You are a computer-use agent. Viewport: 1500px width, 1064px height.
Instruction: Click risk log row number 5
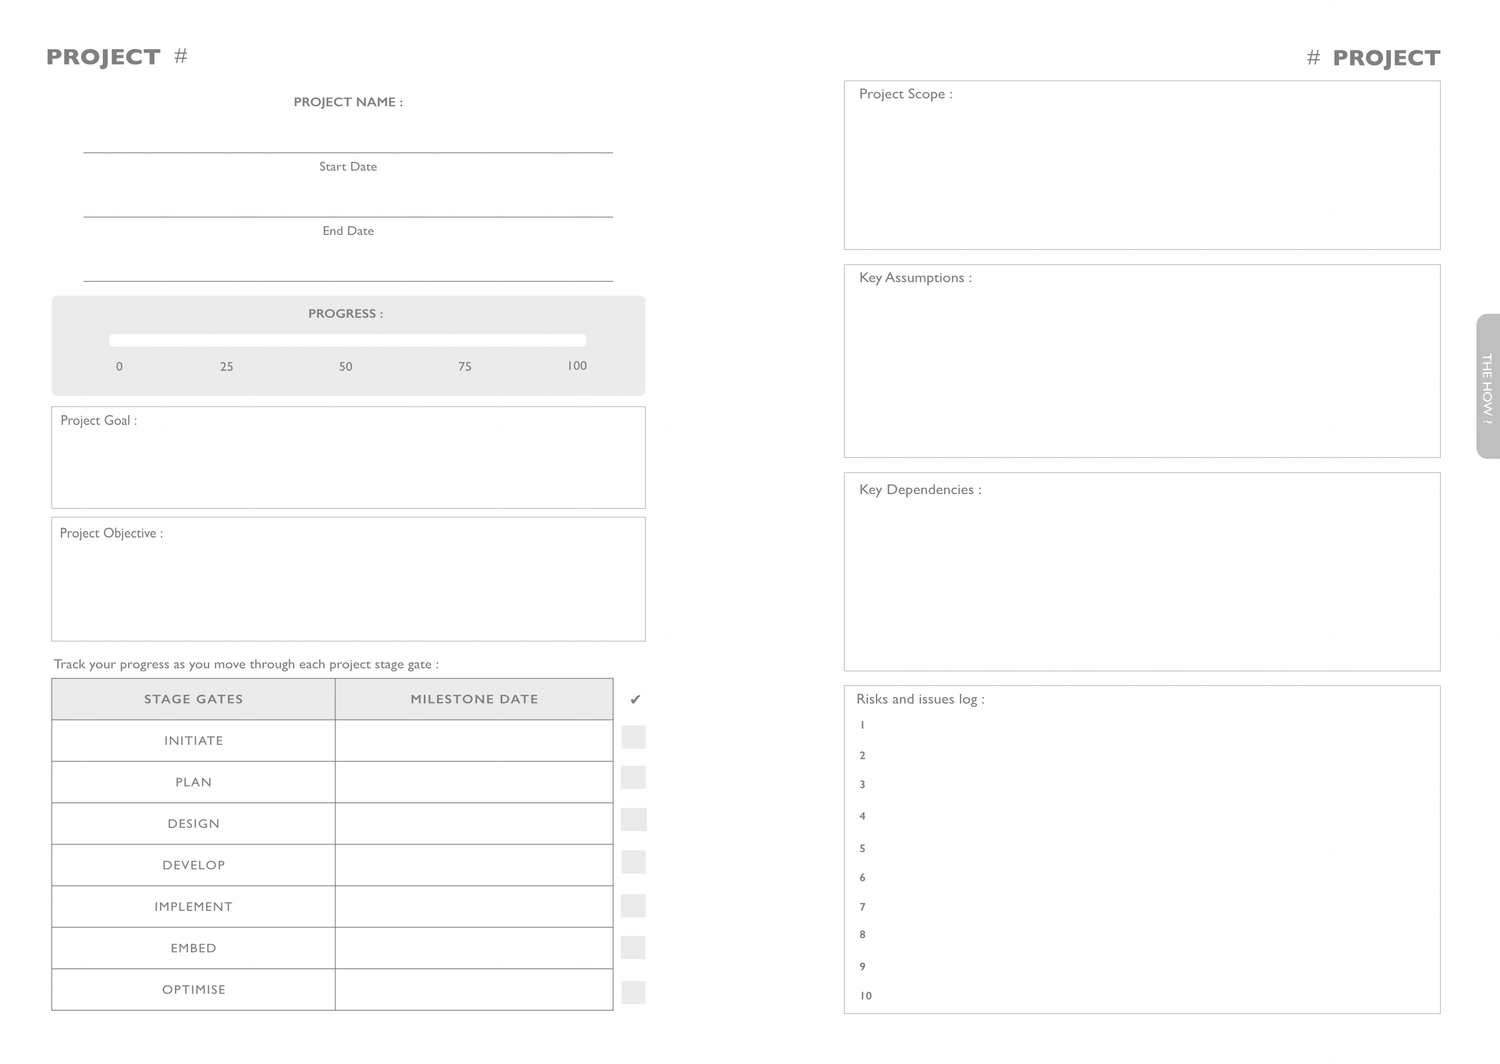click(862, 849)
